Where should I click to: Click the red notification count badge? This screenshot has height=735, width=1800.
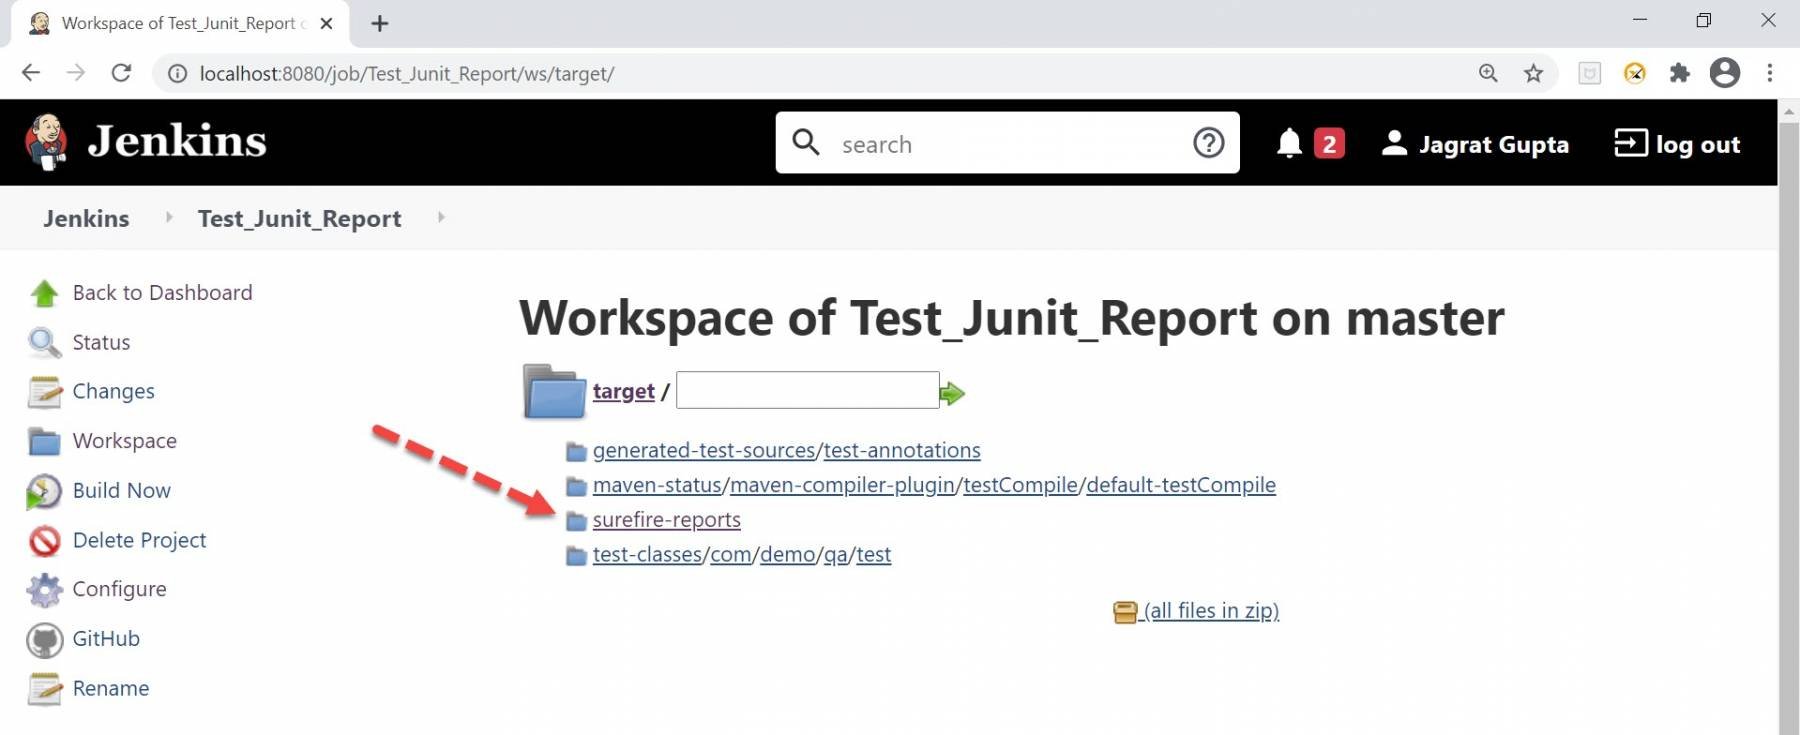pyautogui.click(x=1329, y=144)
